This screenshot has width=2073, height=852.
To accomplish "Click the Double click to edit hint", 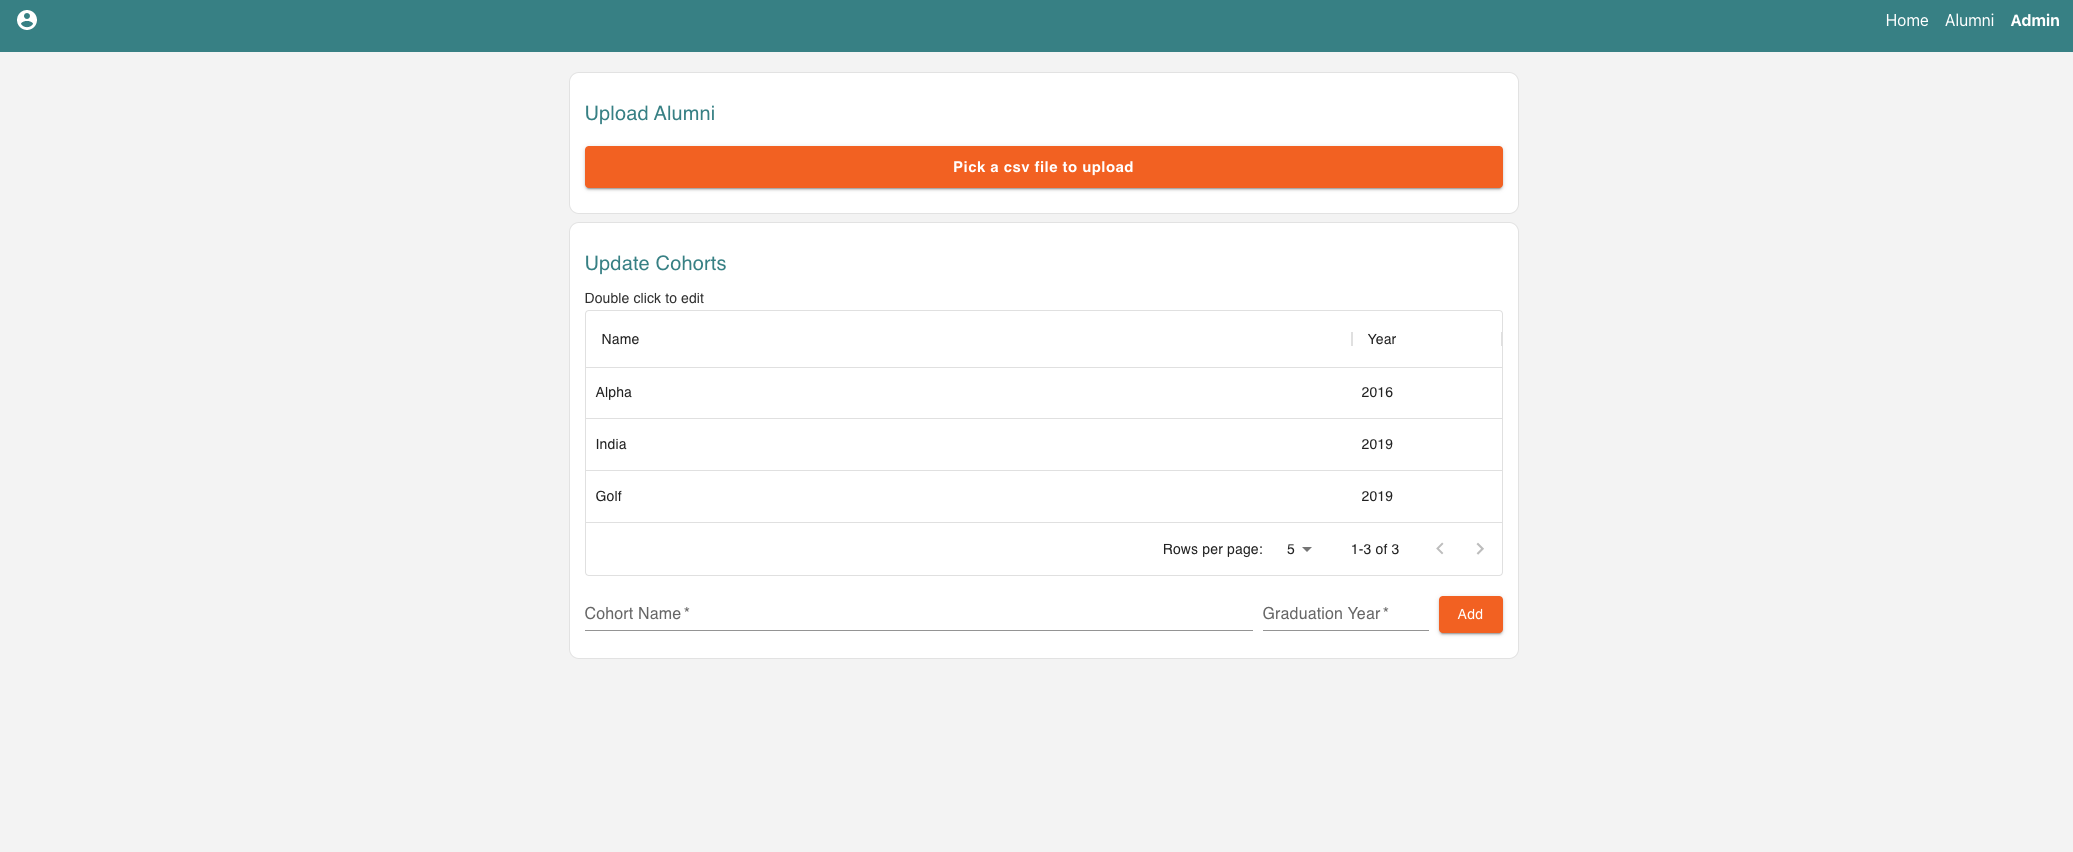I will (644, 298).
